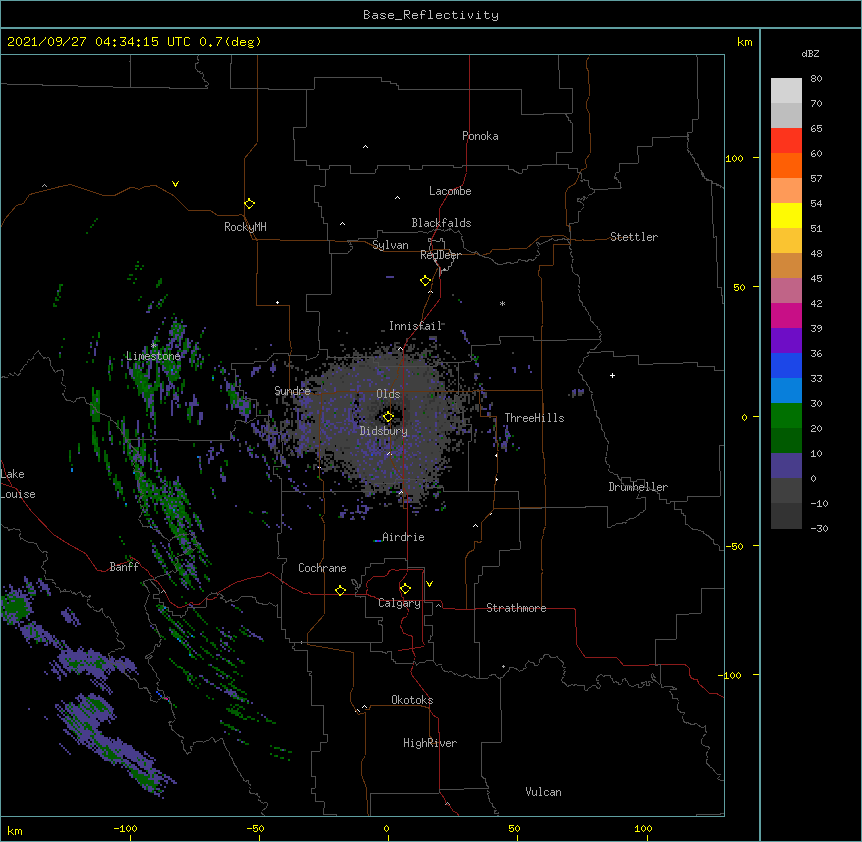This screenshot has width=862, height=842.
Task: Click the Lake Louise label
Action: tap(18, 484)
